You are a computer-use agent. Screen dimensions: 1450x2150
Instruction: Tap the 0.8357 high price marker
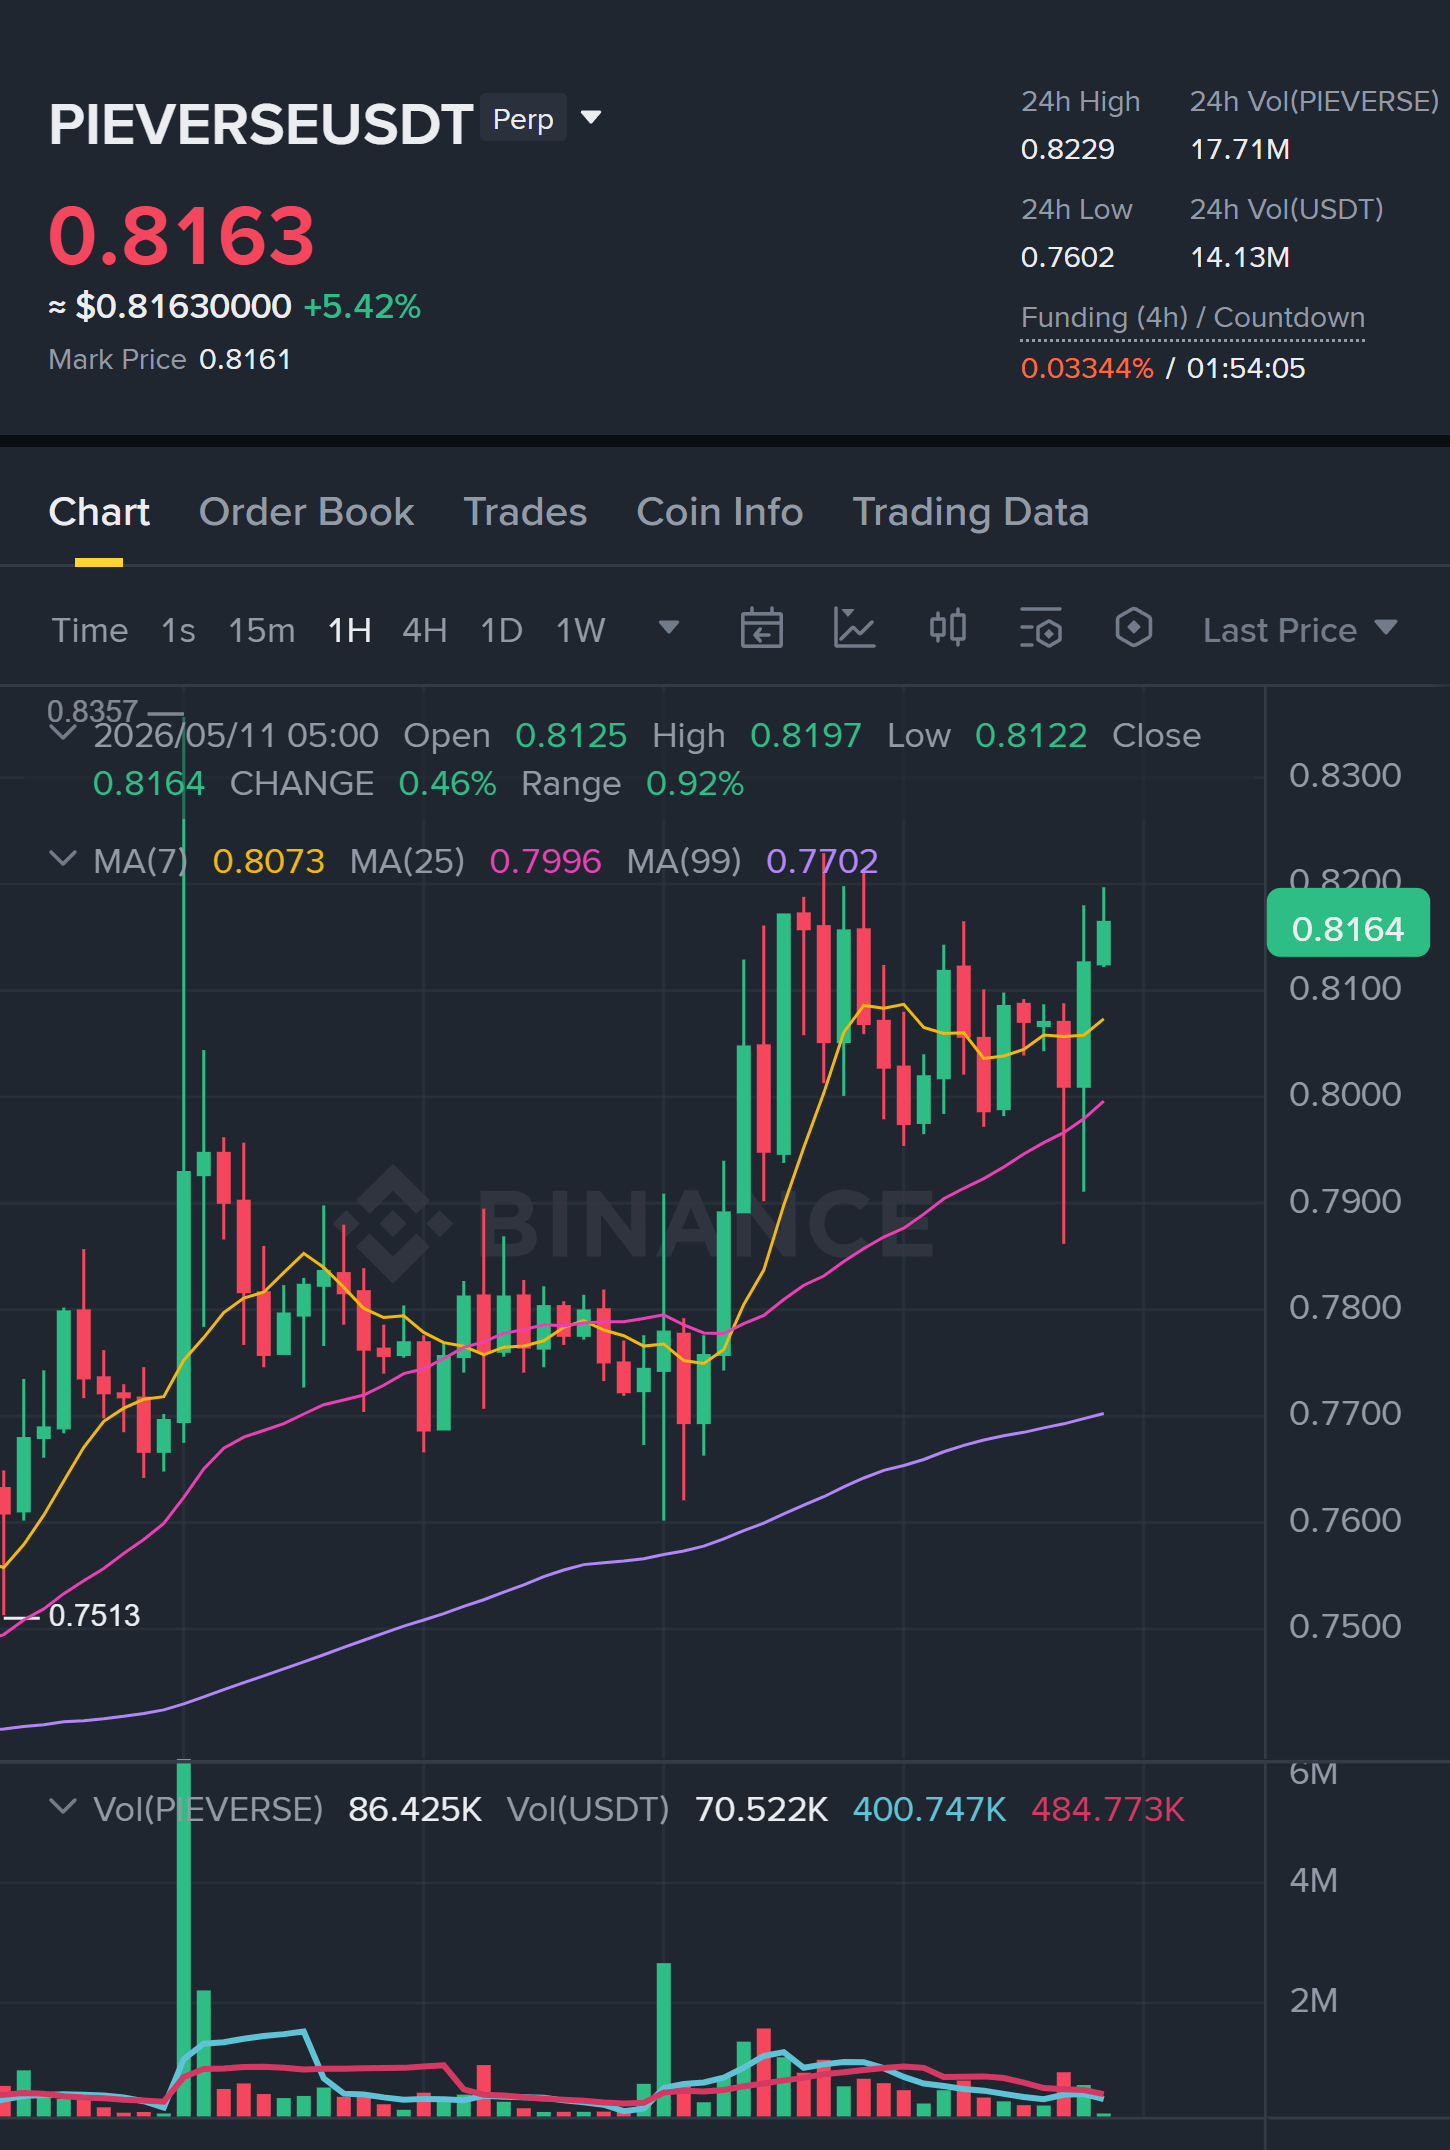click(x=93, y=711)
